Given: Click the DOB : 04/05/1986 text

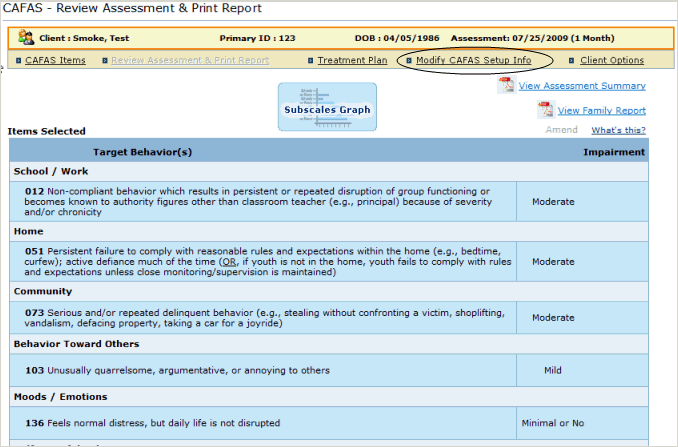Looking at the screenshot, I should [397, 38].
